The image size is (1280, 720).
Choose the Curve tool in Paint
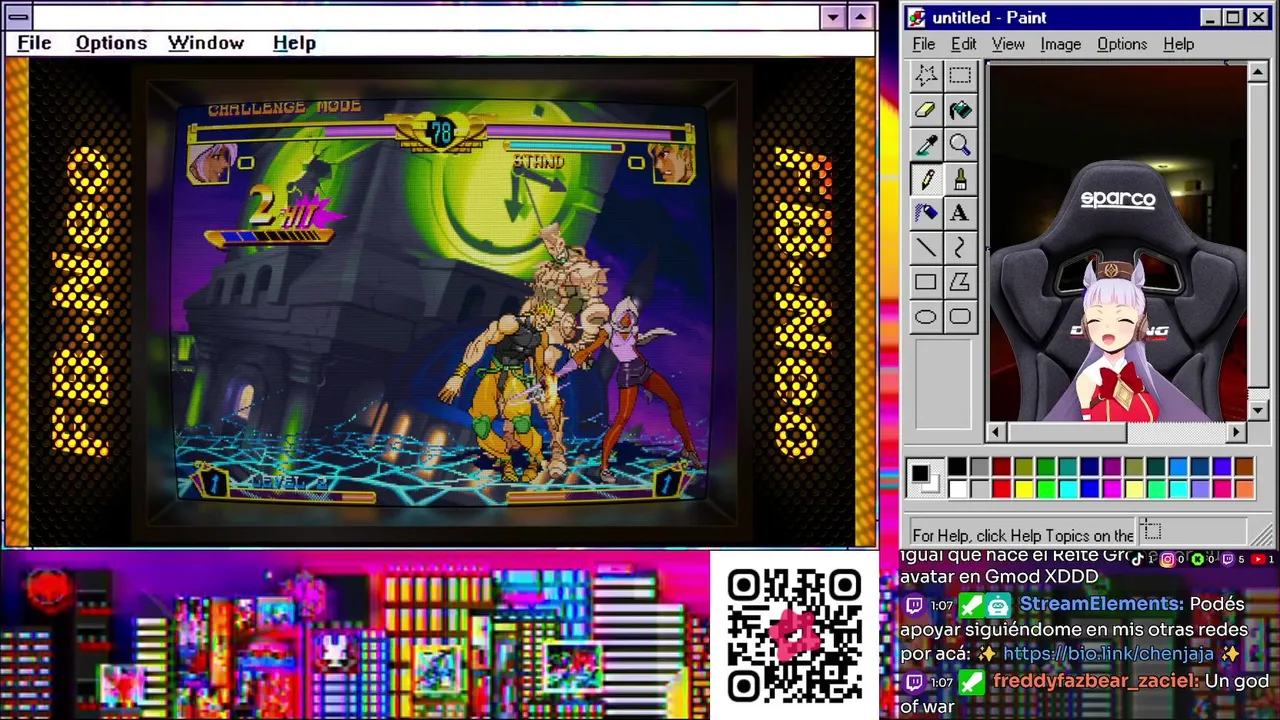[x=960, y=248]
